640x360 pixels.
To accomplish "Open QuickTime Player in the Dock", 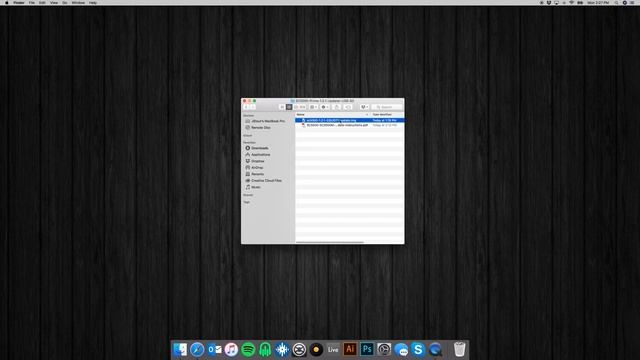I will tap(435, 350).
